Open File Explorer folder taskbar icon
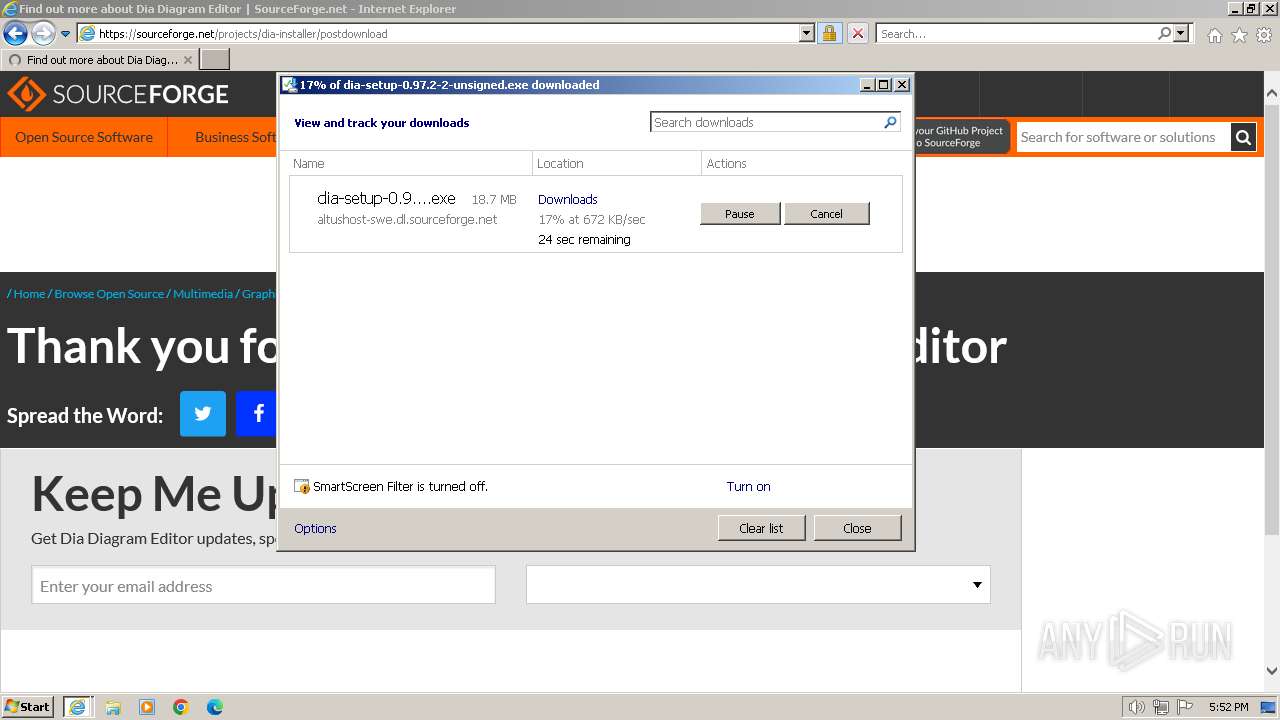1280x720 pixels. 113,707
